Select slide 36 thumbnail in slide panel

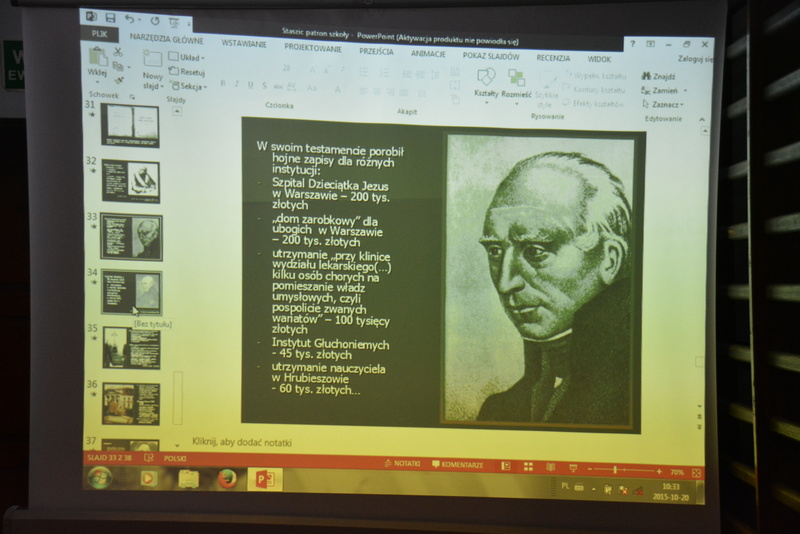(x=131, y=403)
